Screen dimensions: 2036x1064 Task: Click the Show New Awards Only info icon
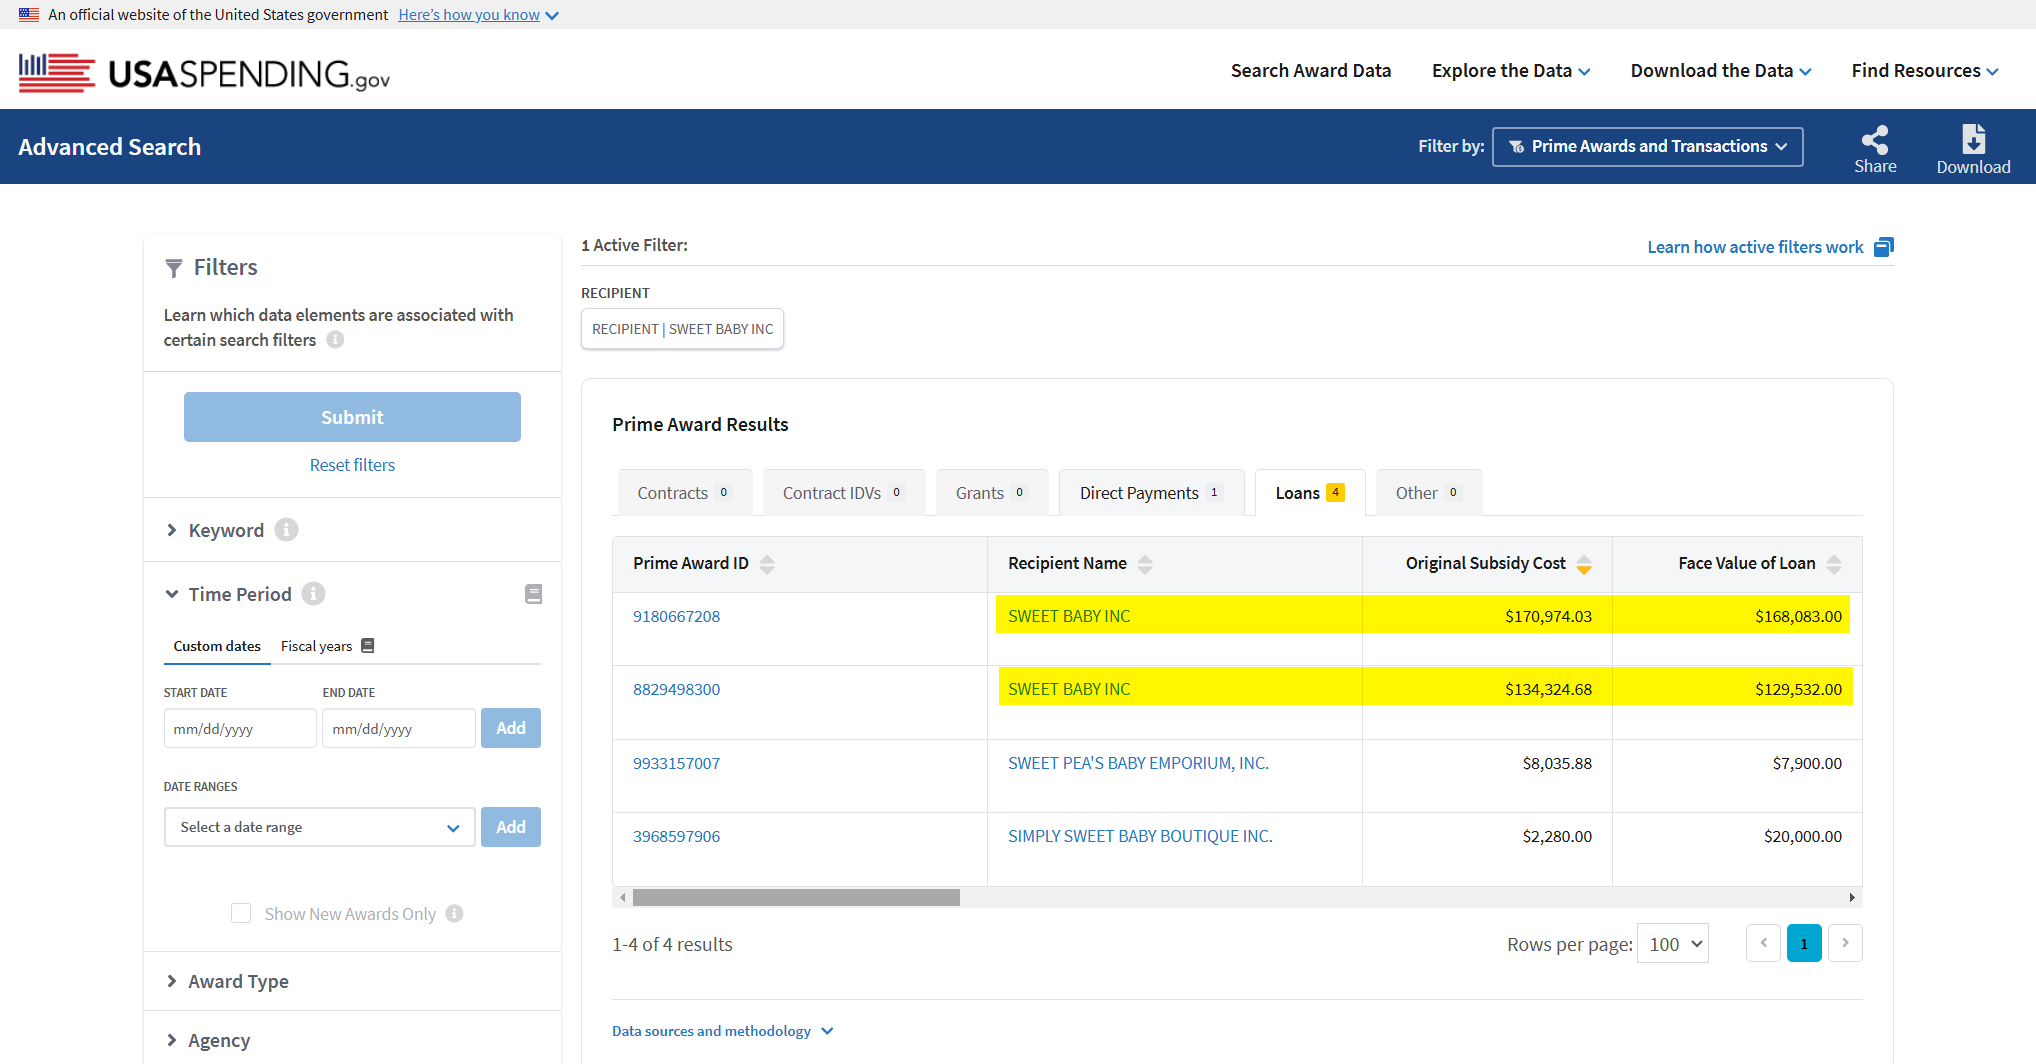[x=454, y=914]
